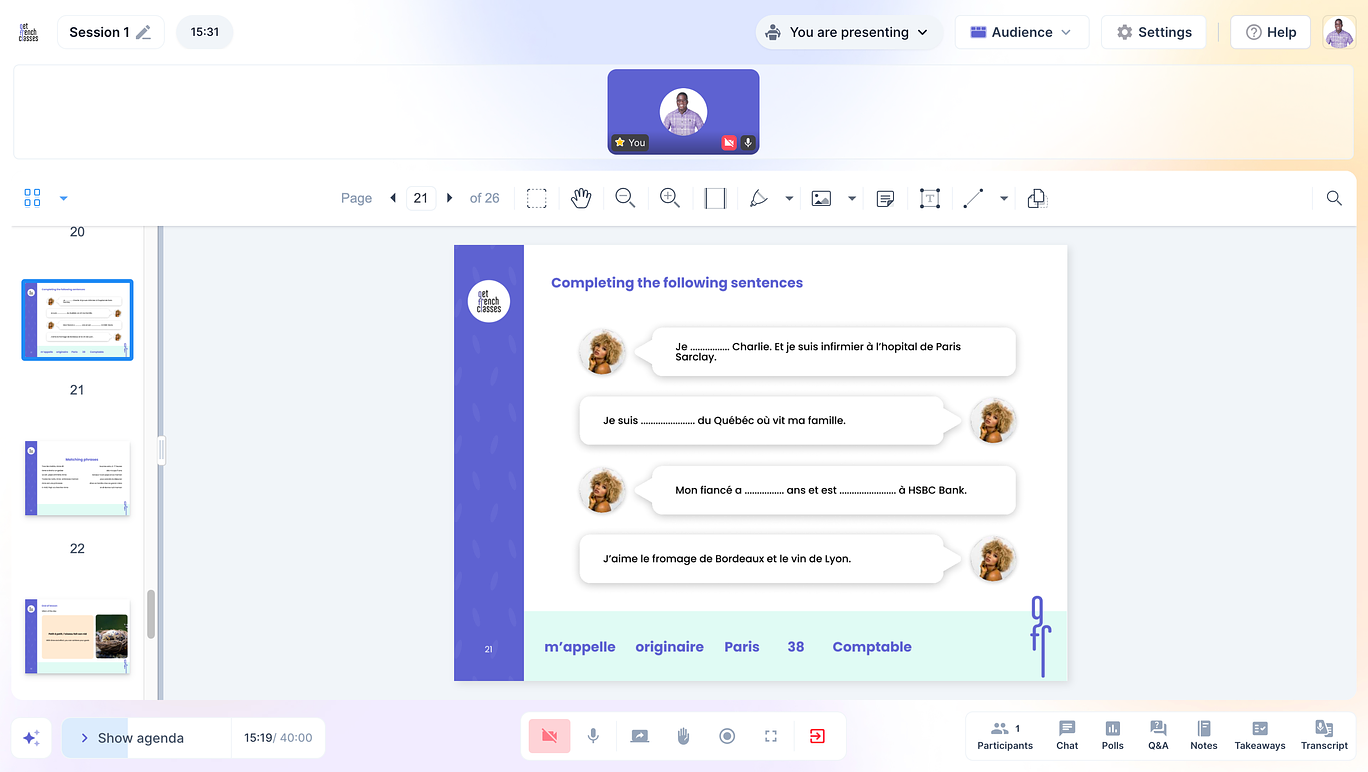The height and width of the screenshot is (772, 1368).
Task: Start screen sharing
Action: click(x=639, y=736)
